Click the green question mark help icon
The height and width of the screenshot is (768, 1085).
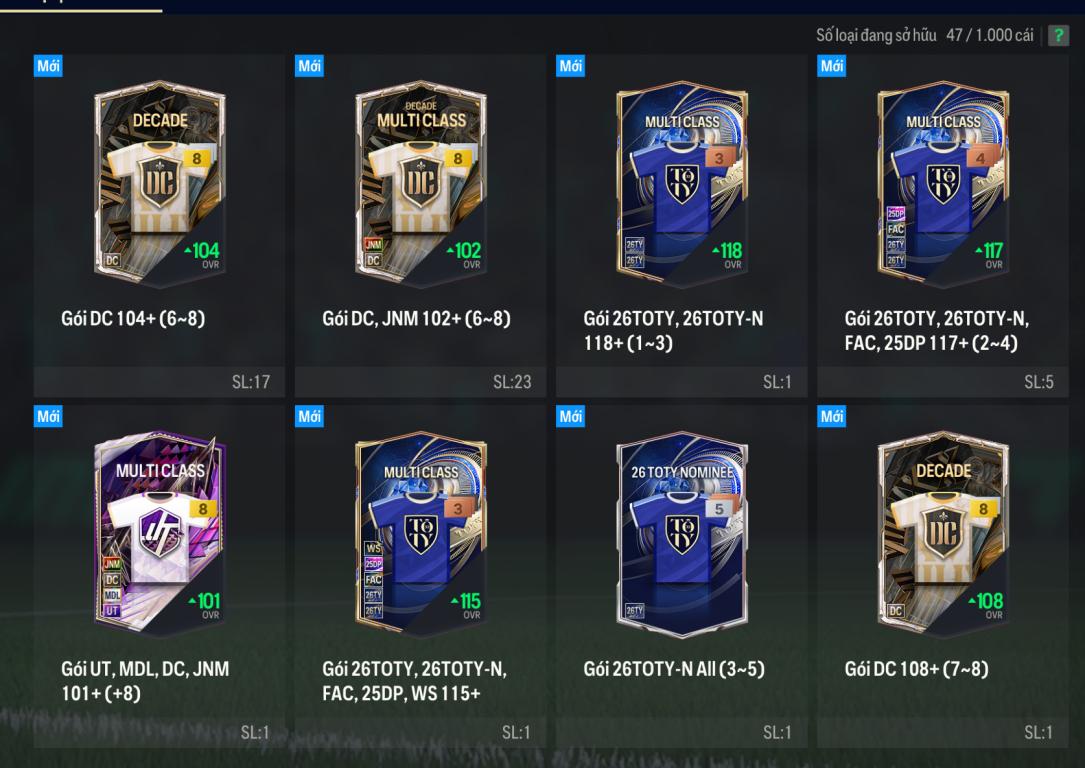point(1058,35)
